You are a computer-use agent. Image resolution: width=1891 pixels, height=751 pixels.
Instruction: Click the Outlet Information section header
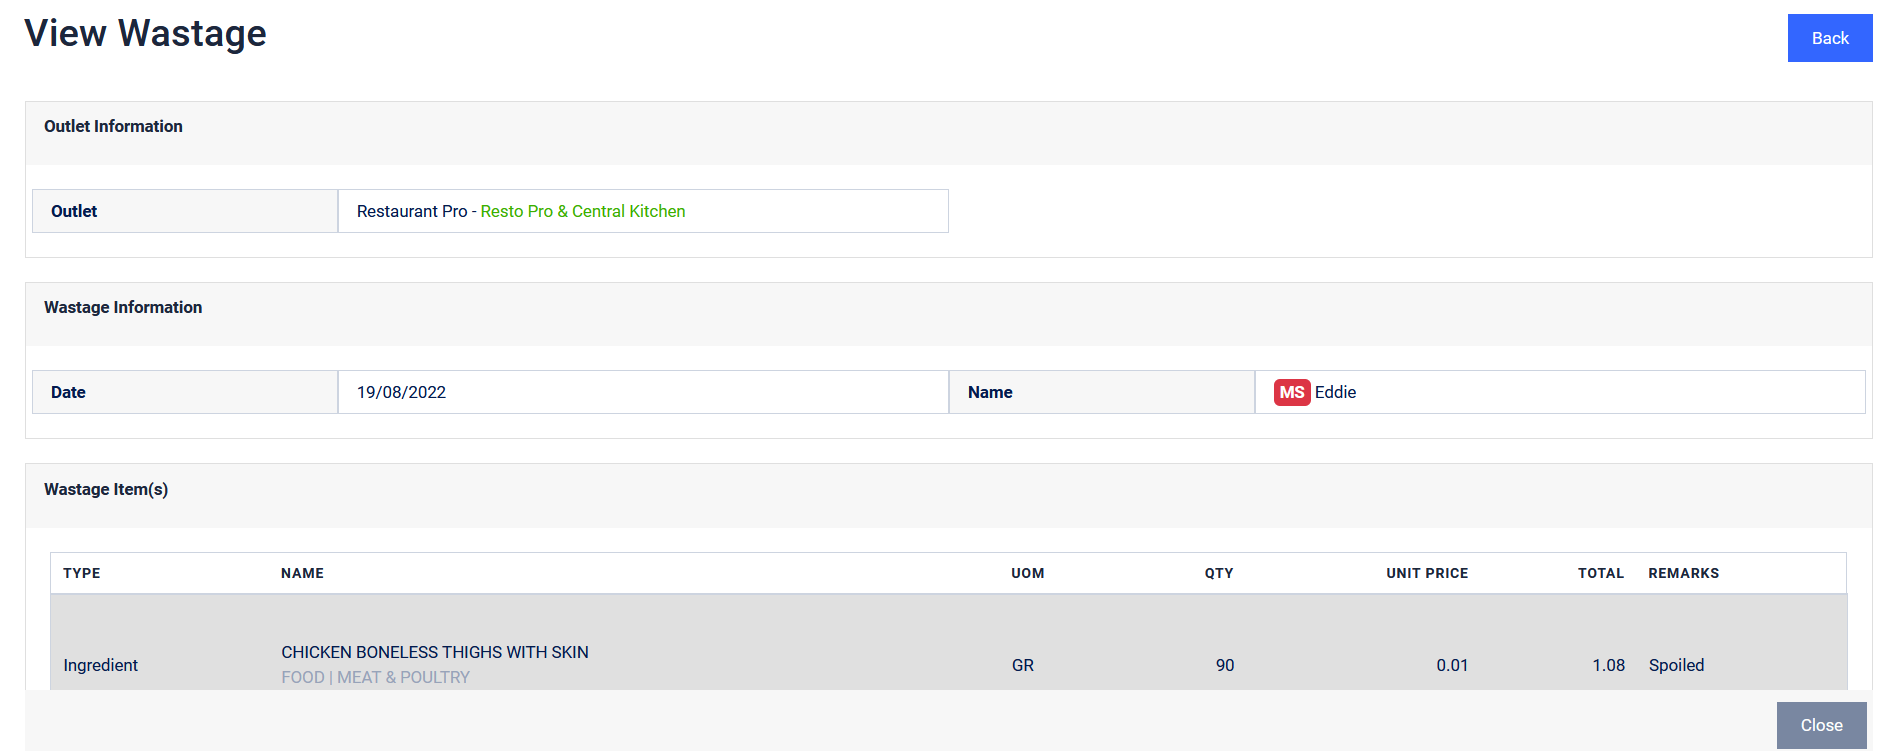[113, 126]
